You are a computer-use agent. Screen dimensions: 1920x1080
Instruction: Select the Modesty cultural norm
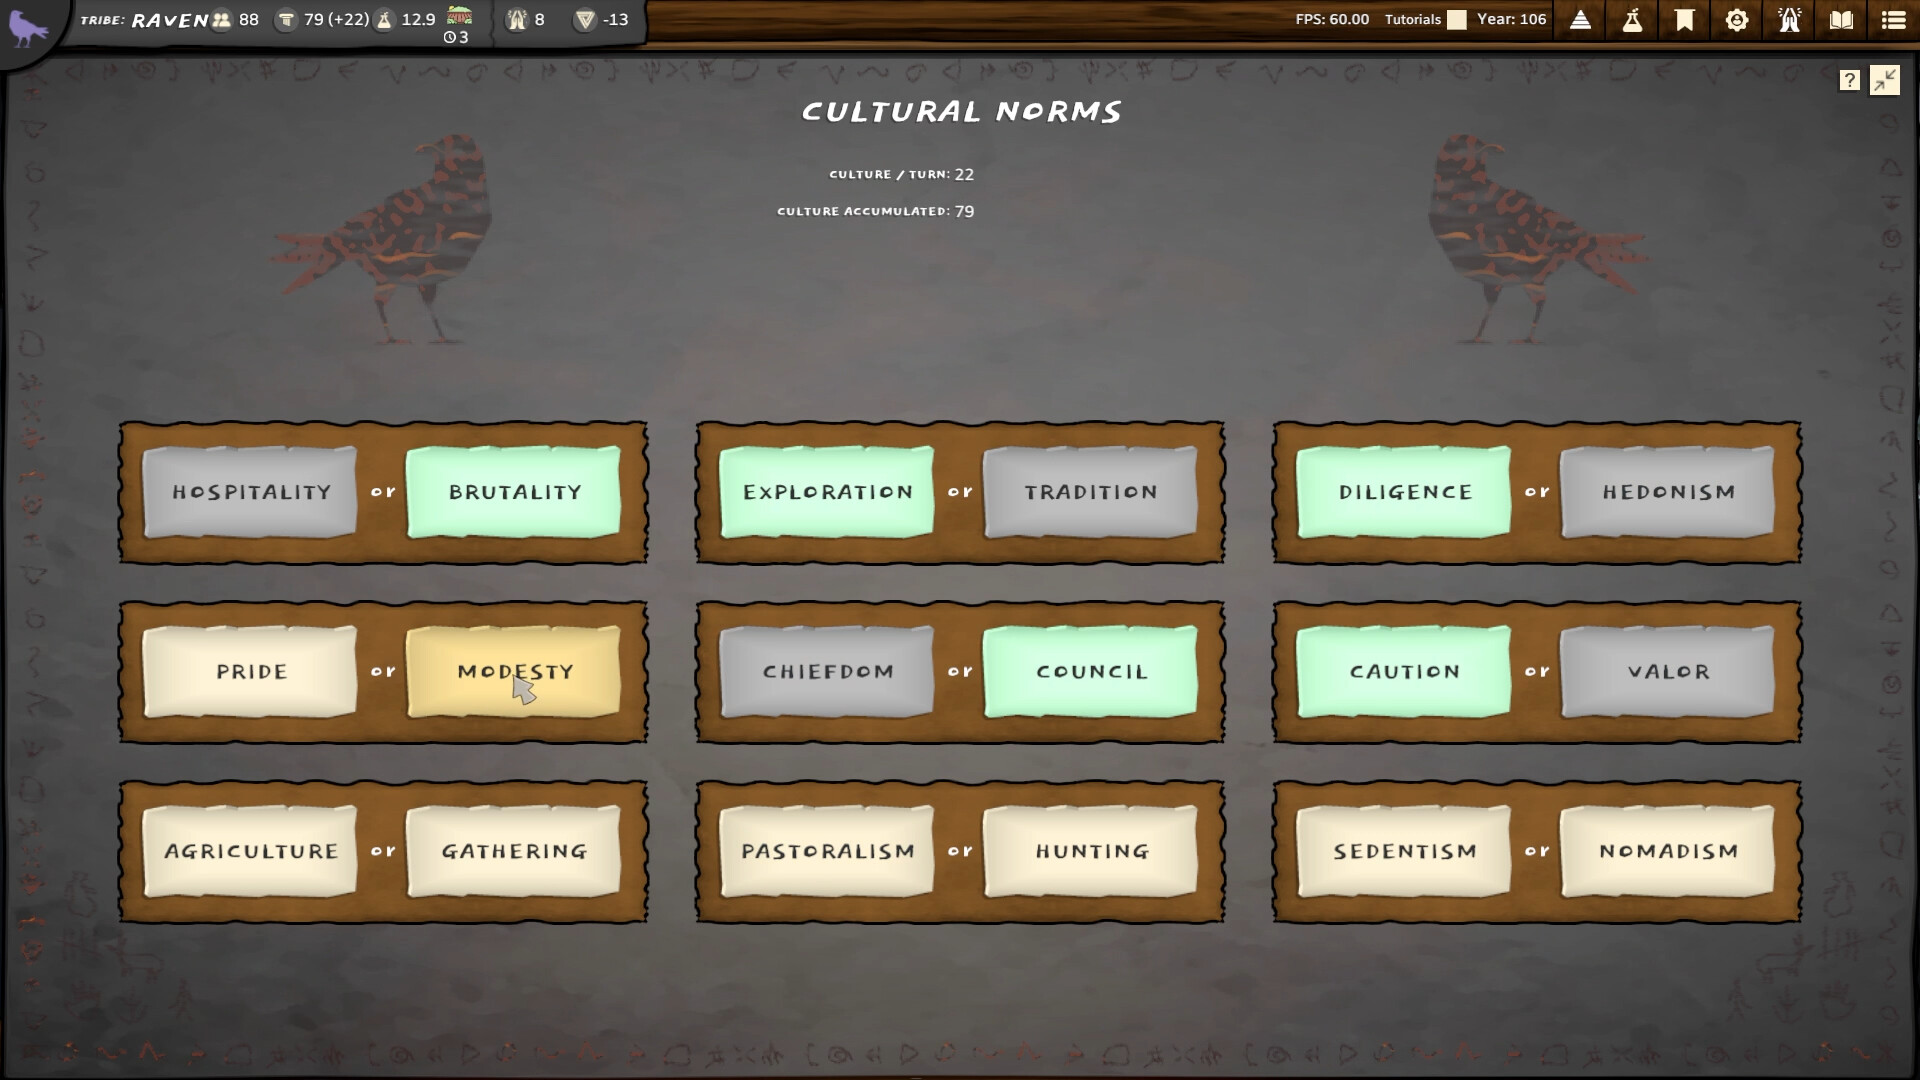click(514, 672)
